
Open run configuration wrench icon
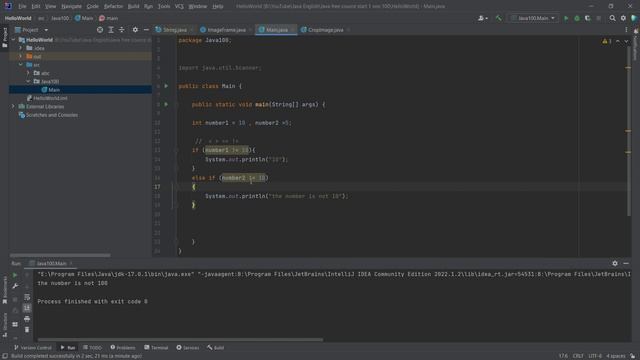[15, 286]
